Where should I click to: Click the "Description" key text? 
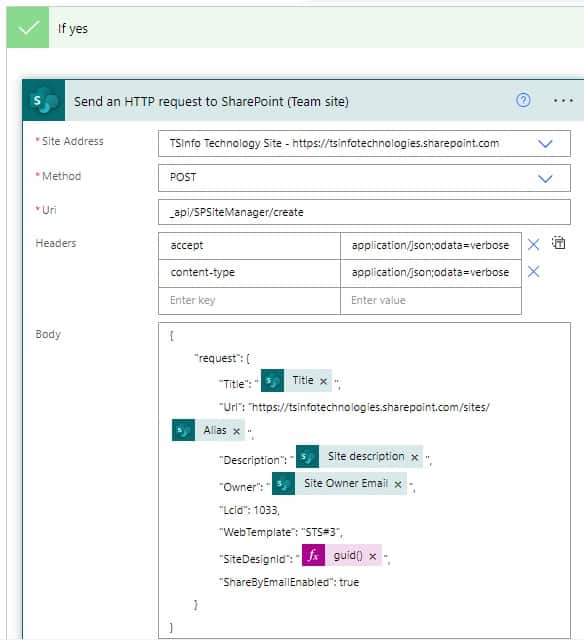tap(253, 460)
